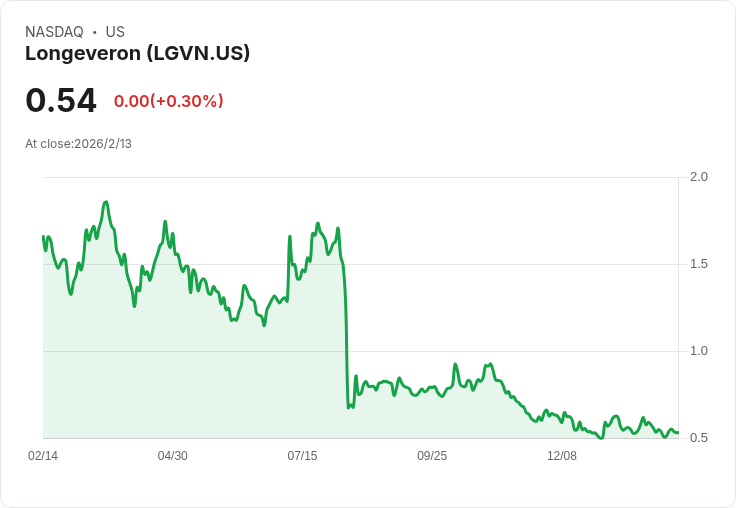This screenshot has width=736, height=508.
Task: Select the 1.5 y-axis label
Action: point(698,264)
